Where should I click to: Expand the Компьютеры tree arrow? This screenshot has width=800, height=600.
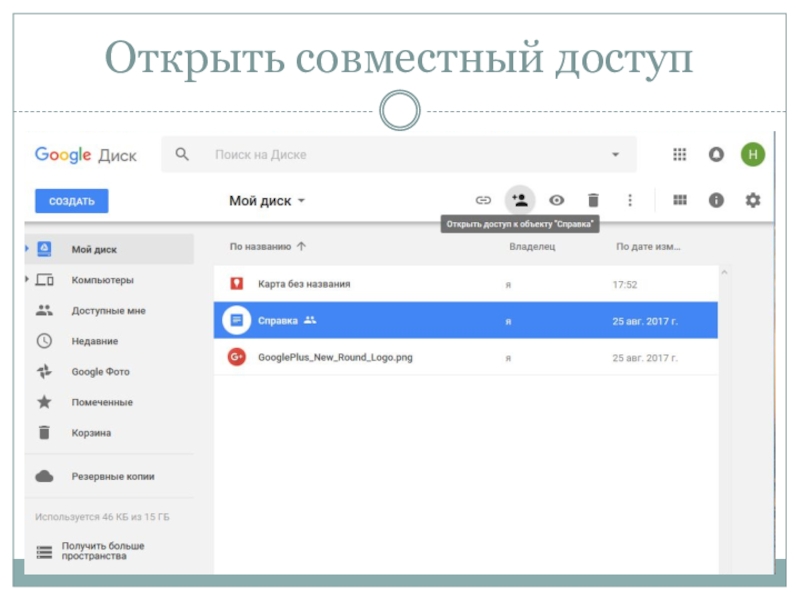pyautogui.click(x=27, y=279)
